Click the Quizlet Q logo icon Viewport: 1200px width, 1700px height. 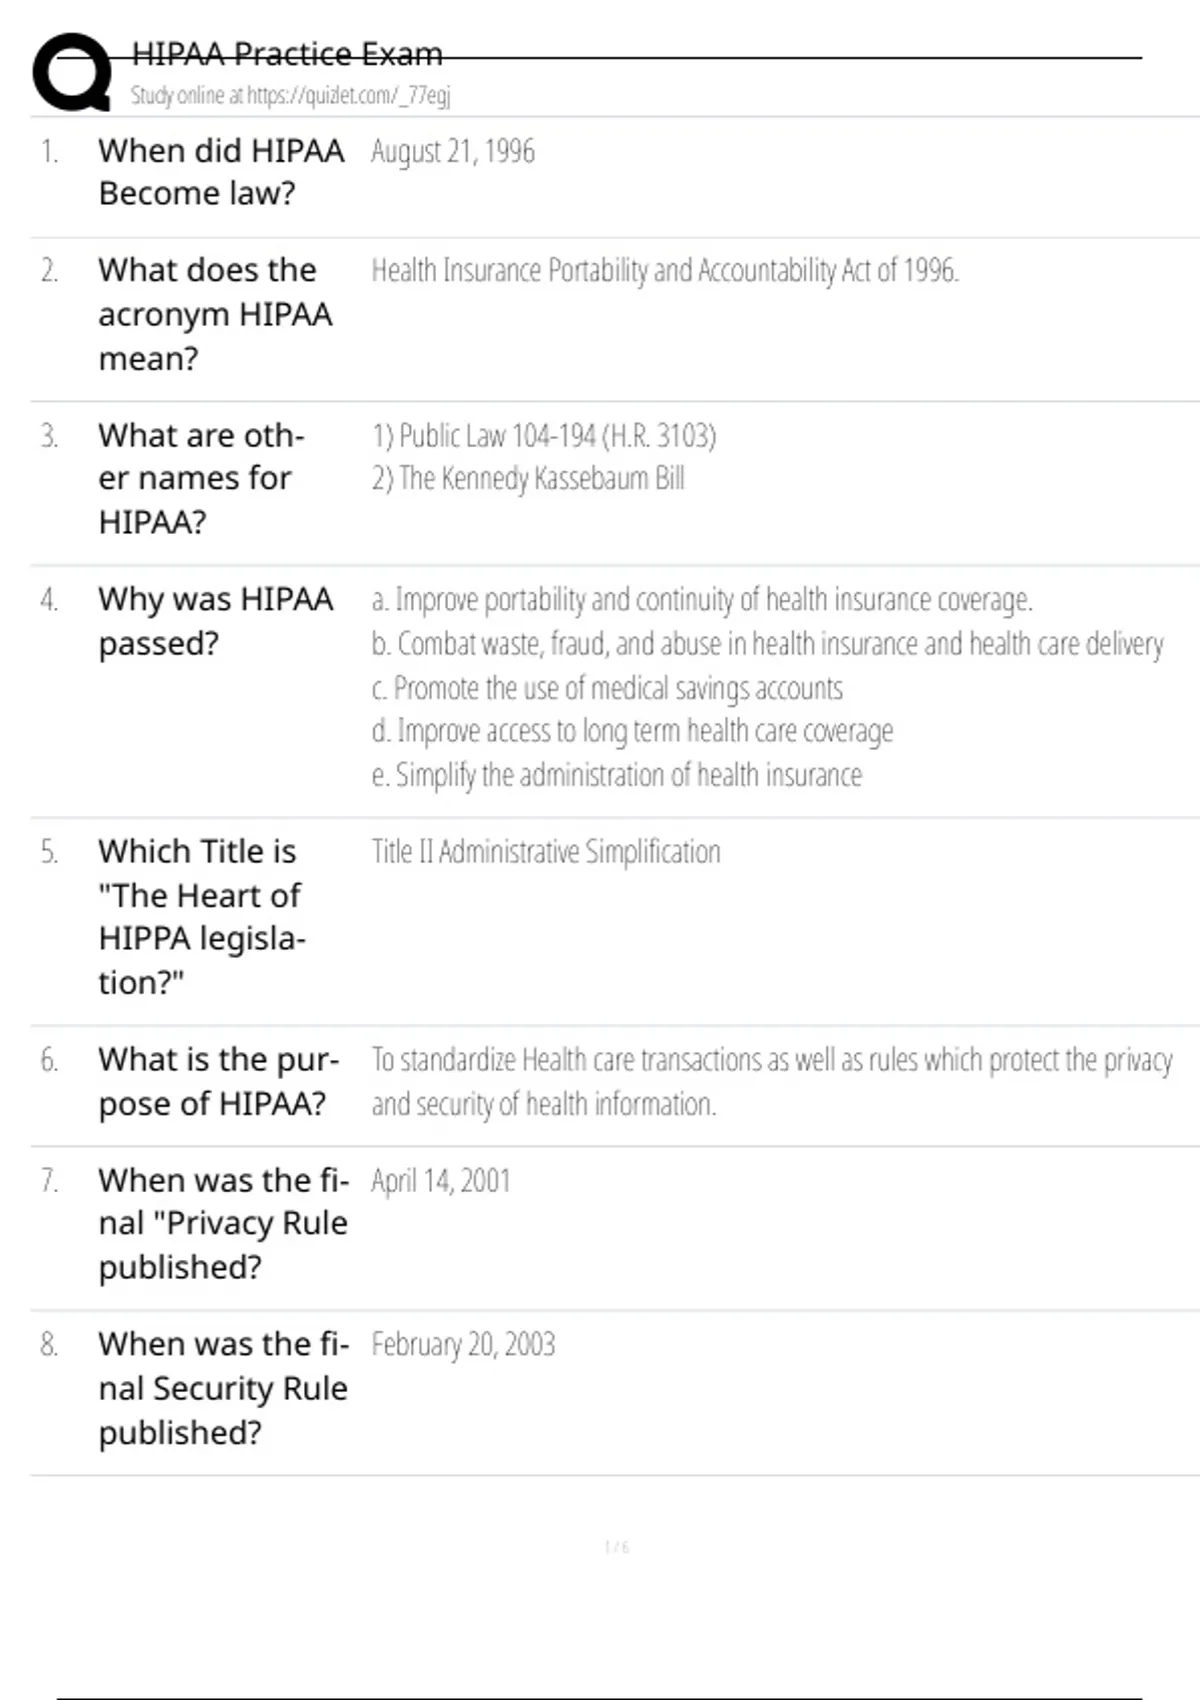71,72
